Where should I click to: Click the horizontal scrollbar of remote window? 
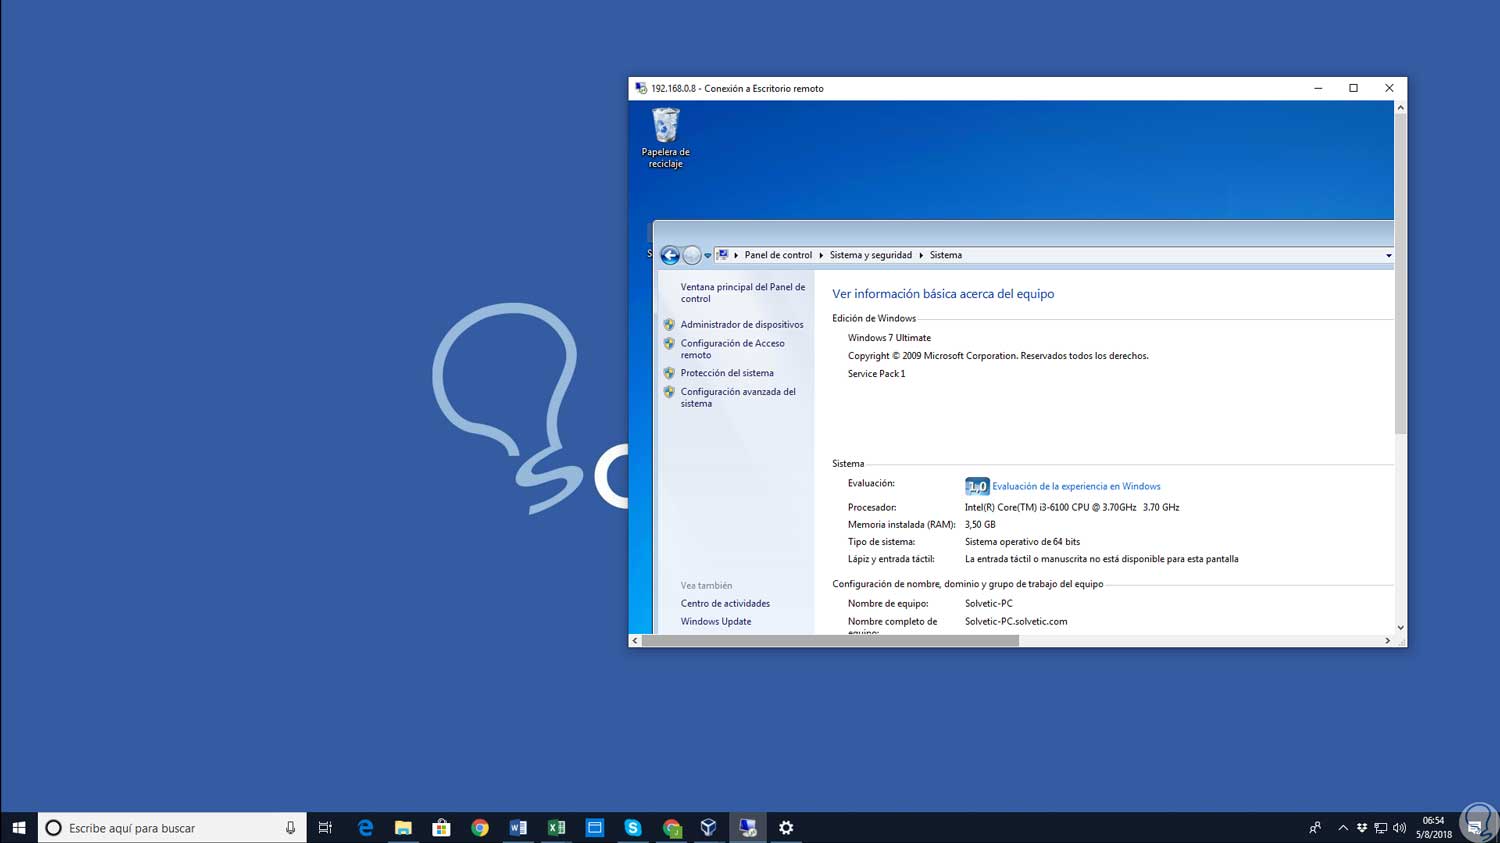click(830, 641)
